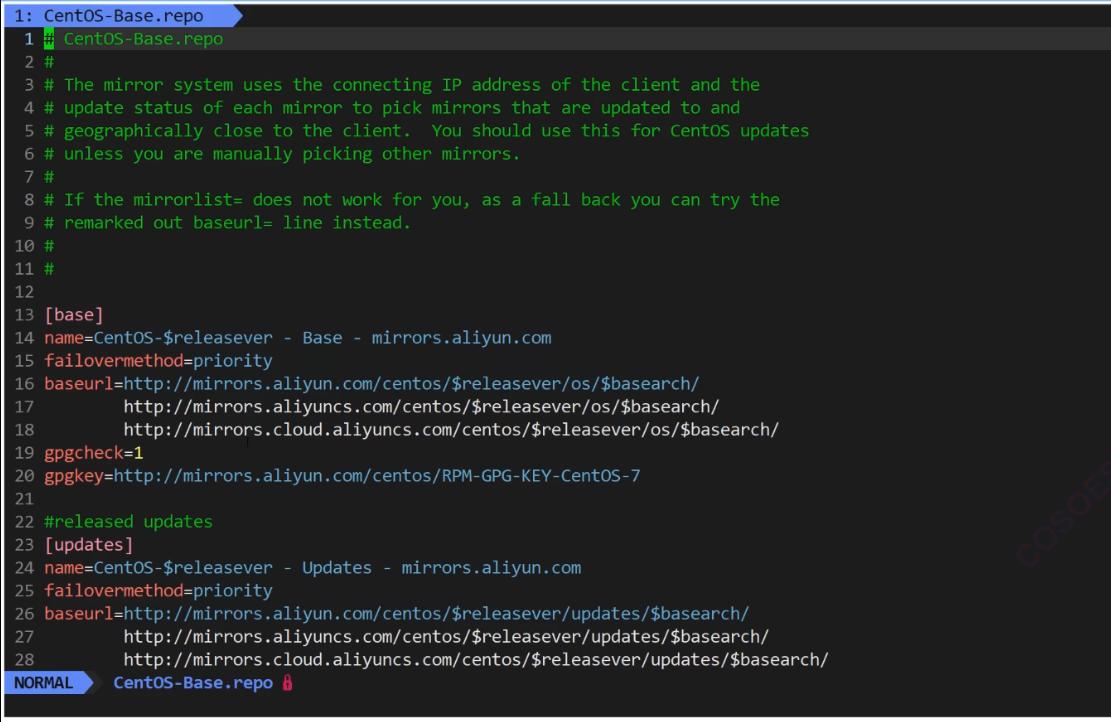Click the comment 'update status of each mirror'
Viewport: 1111px width, 722px height.
click(x=392, y=108)
